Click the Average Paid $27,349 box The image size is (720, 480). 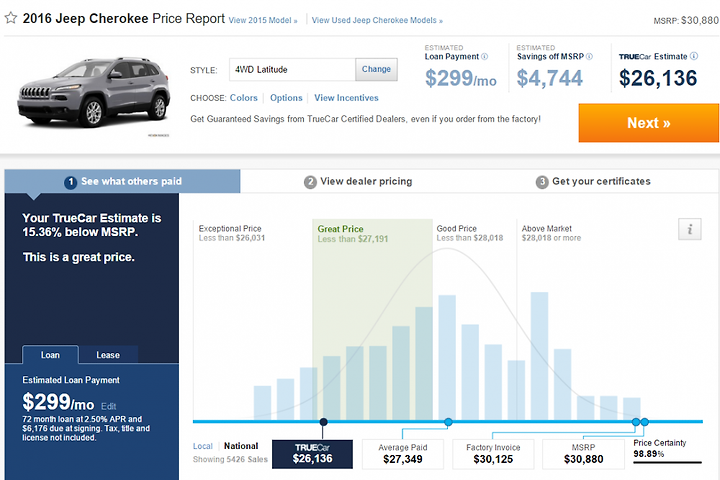click(403, 454)
